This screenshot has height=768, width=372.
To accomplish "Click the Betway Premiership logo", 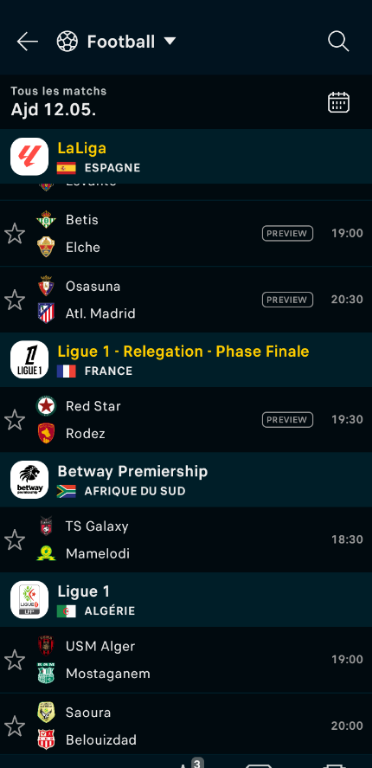I will [x=29, y=480].
